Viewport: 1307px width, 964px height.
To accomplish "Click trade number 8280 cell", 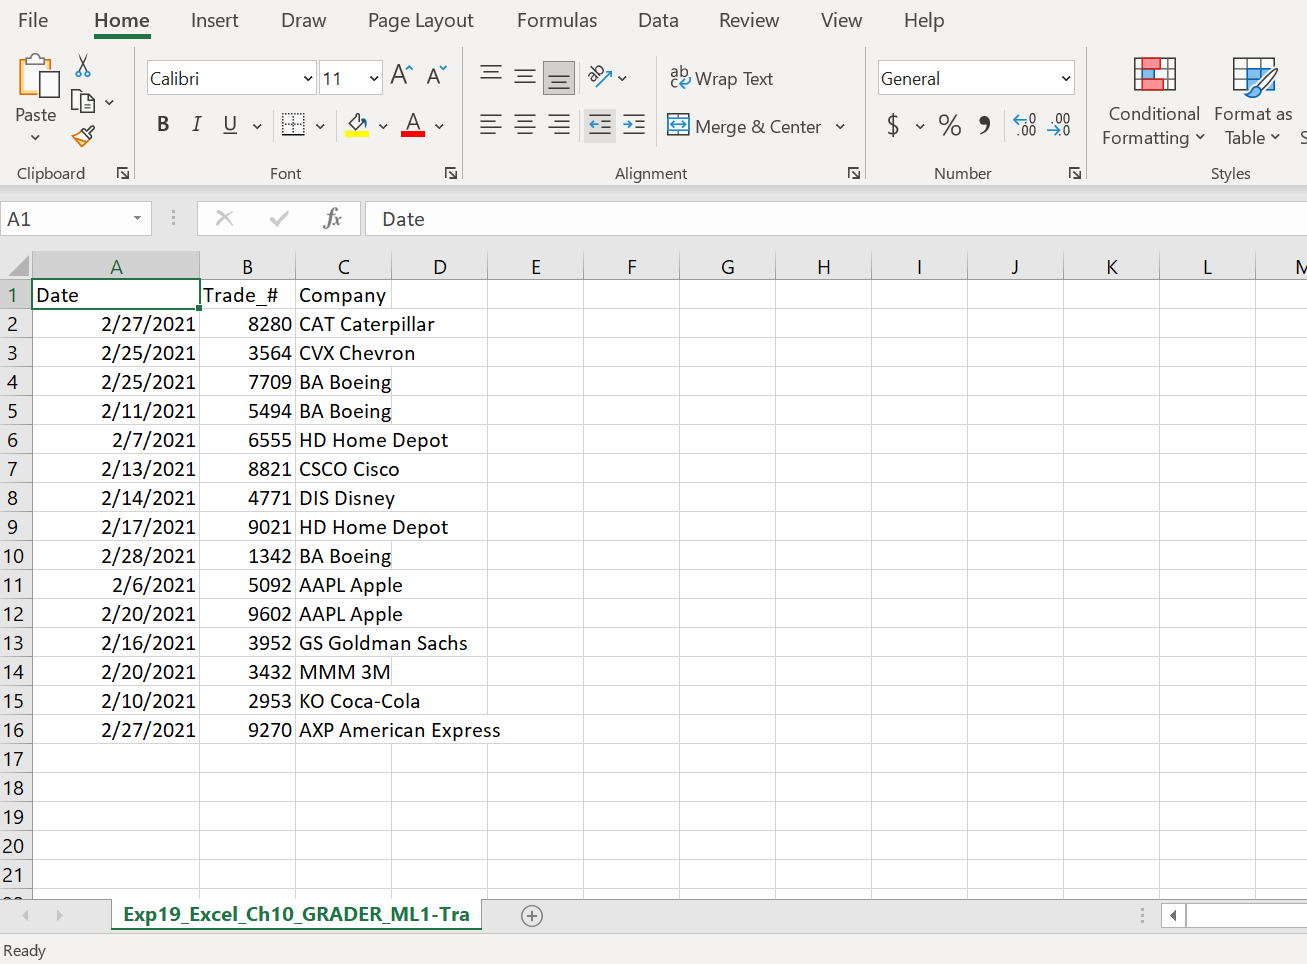I will pyautogui.click(x=248, y=324).
